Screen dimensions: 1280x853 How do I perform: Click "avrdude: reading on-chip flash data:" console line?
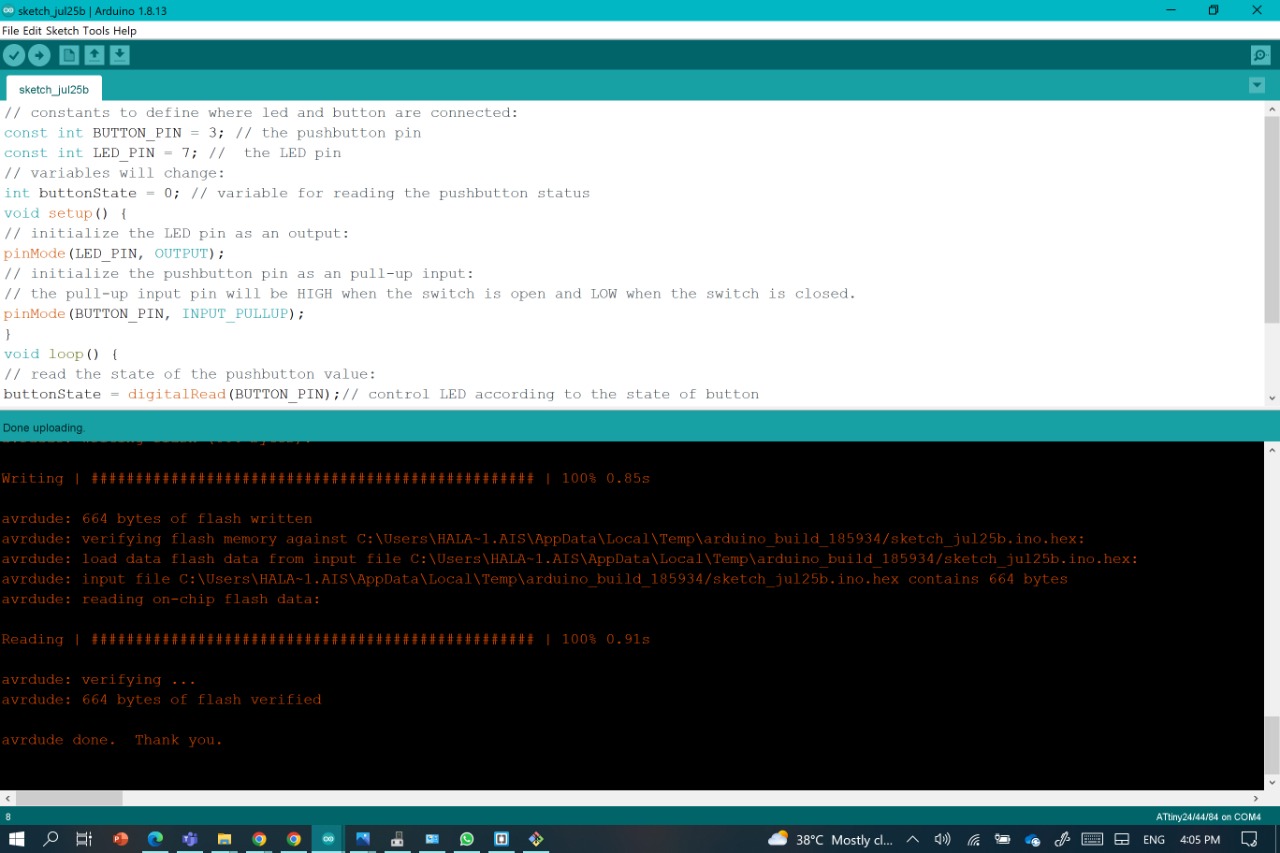(161, 599)
